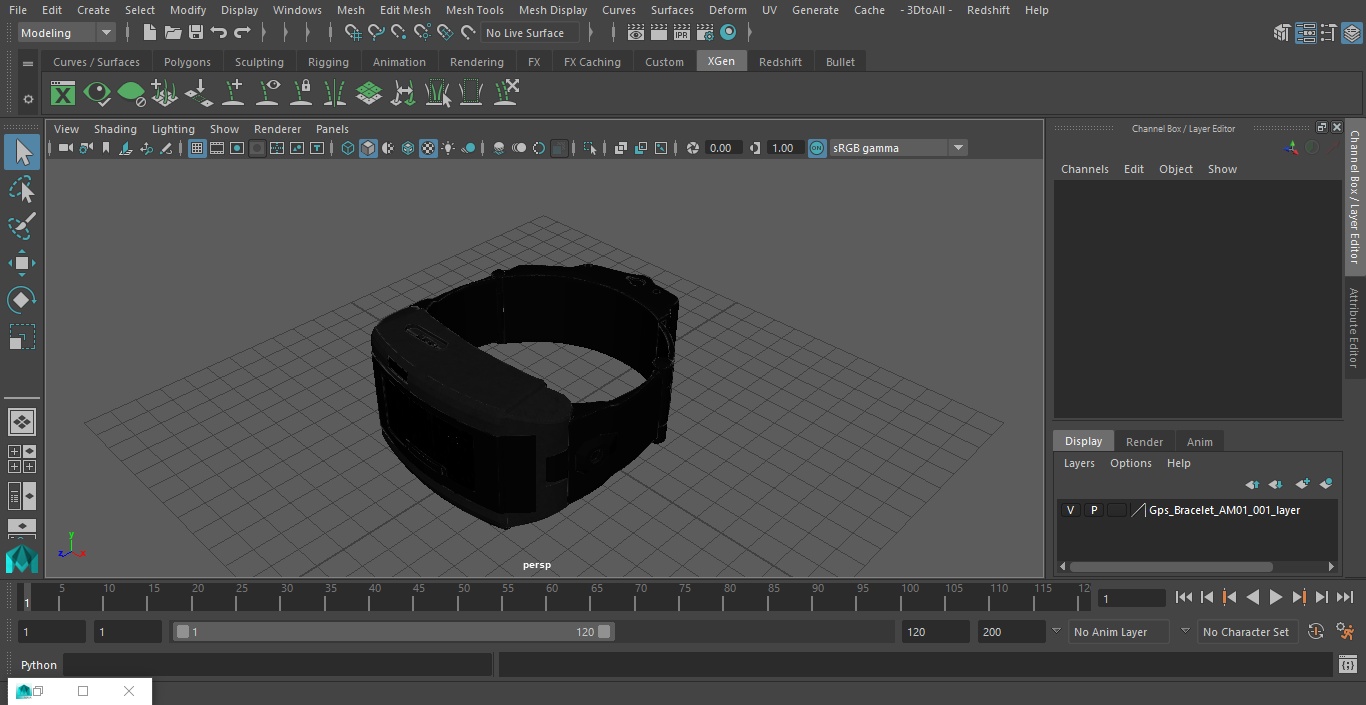Screen dimensions: 1366x705
Task: Play animation forward
Action: pos(1276,597)
